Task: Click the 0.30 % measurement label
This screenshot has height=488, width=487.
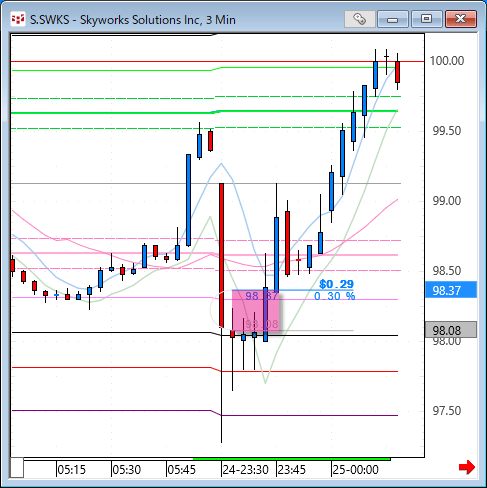Action: pos(335,296)
